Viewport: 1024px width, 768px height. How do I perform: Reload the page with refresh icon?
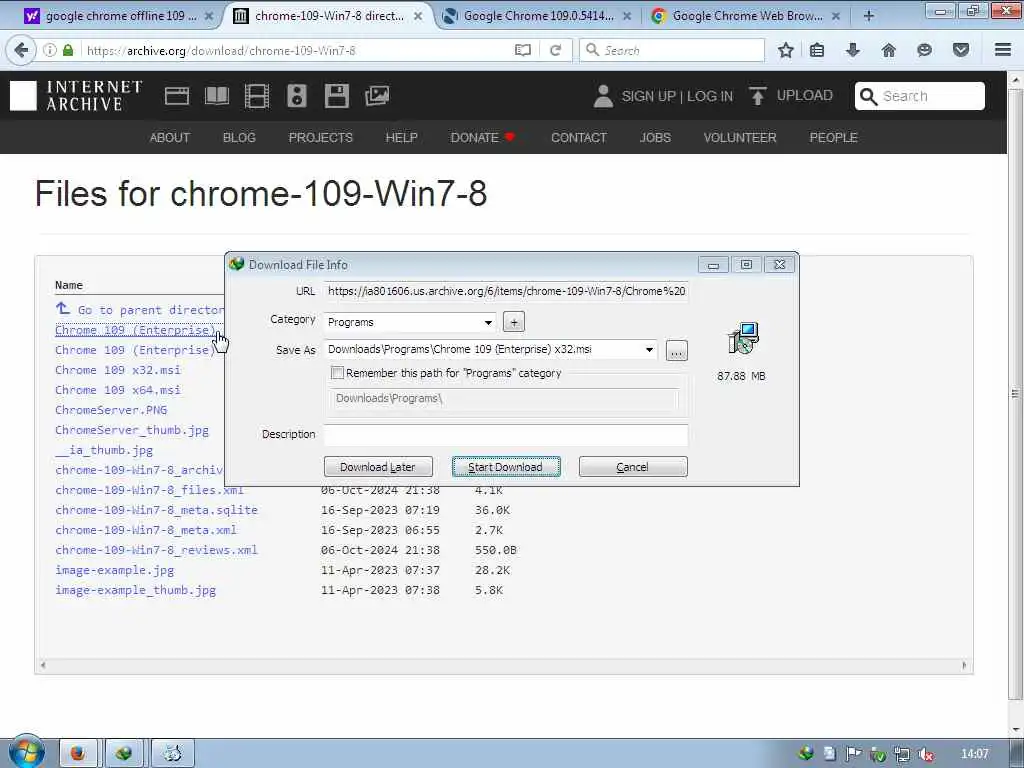click(556, 50)
